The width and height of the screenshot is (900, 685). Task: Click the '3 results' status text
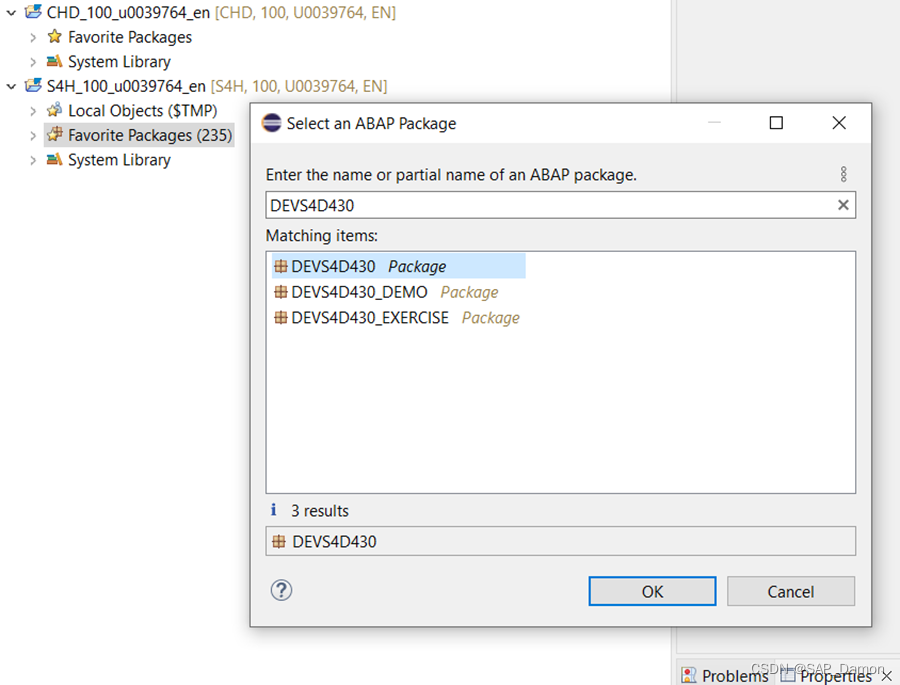(x=320, y=510)
